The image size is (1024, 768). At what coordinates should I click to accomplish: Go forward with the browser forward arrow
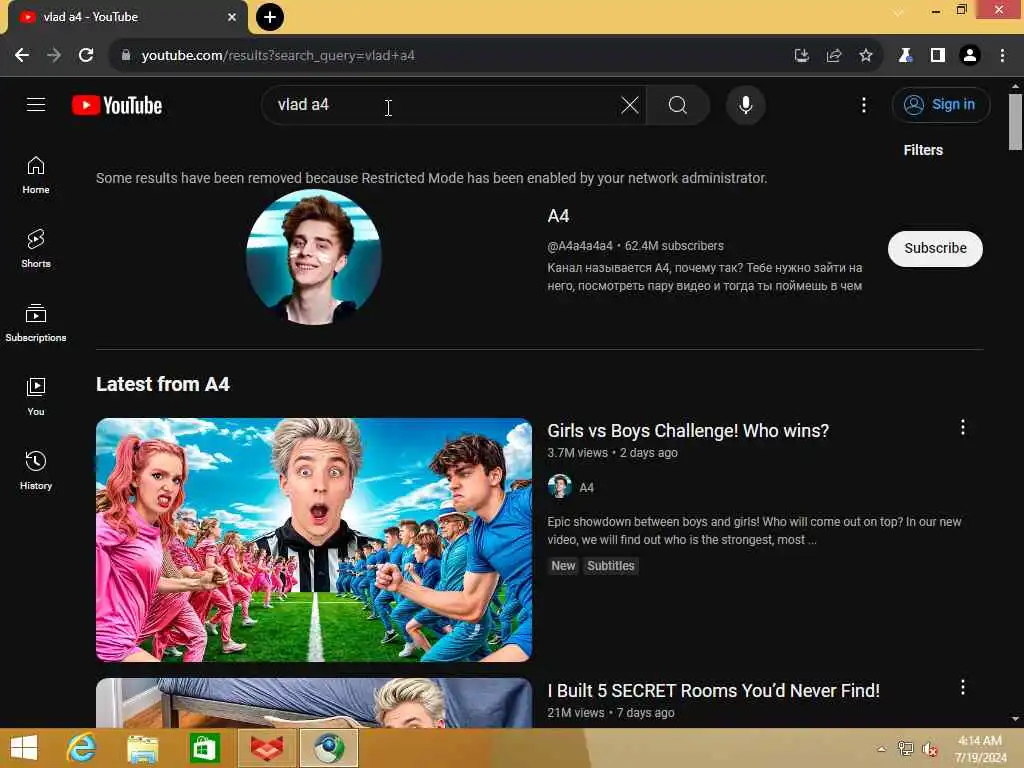[54, 56]
